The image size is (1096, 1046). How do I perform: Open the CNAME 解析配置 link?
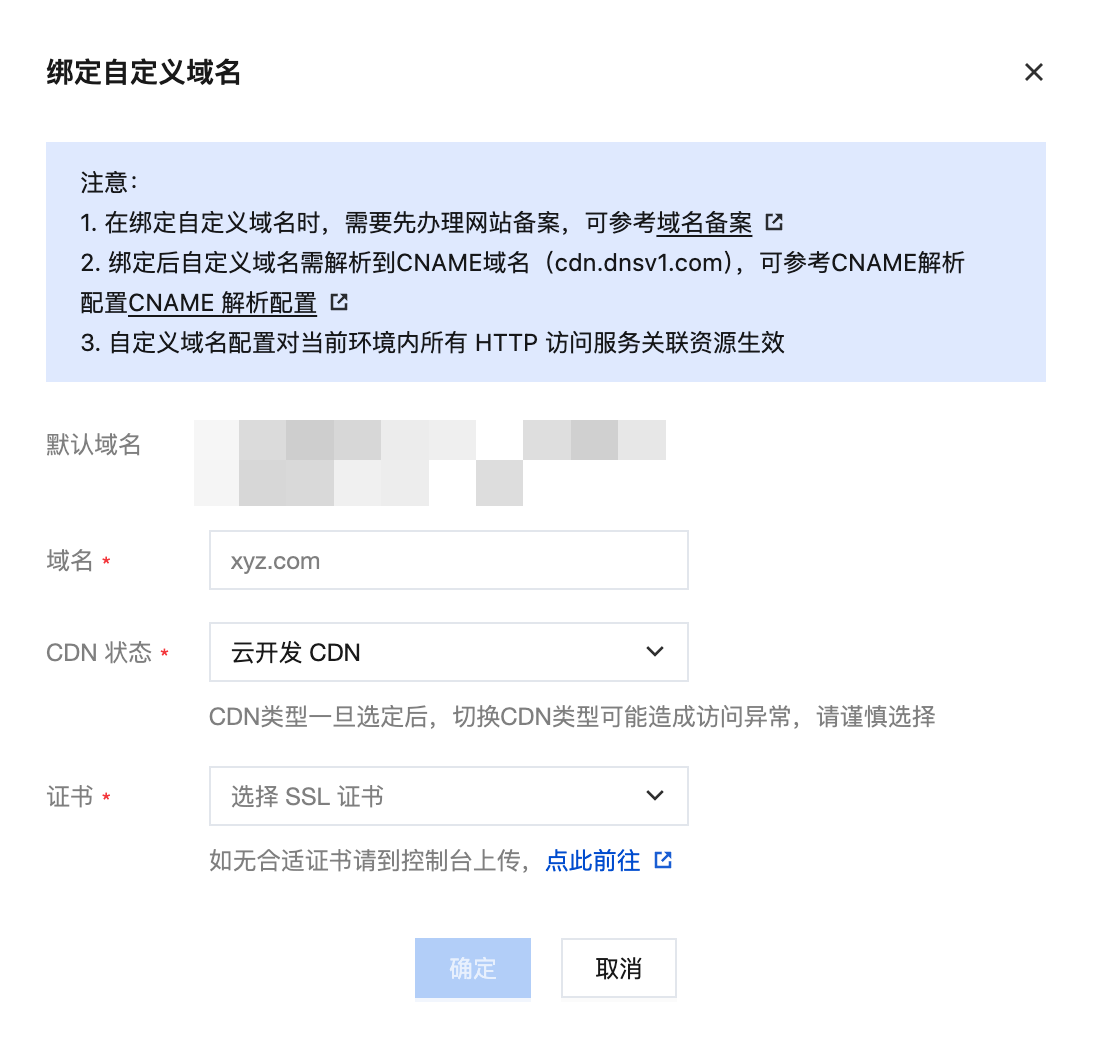pyautogui.click(x=222, y=302)
